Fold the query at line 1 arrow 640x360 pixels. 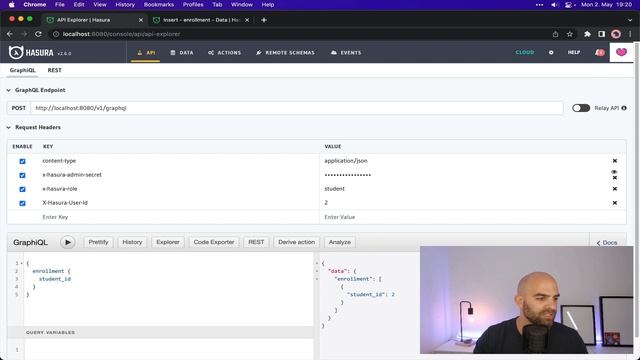22,263
